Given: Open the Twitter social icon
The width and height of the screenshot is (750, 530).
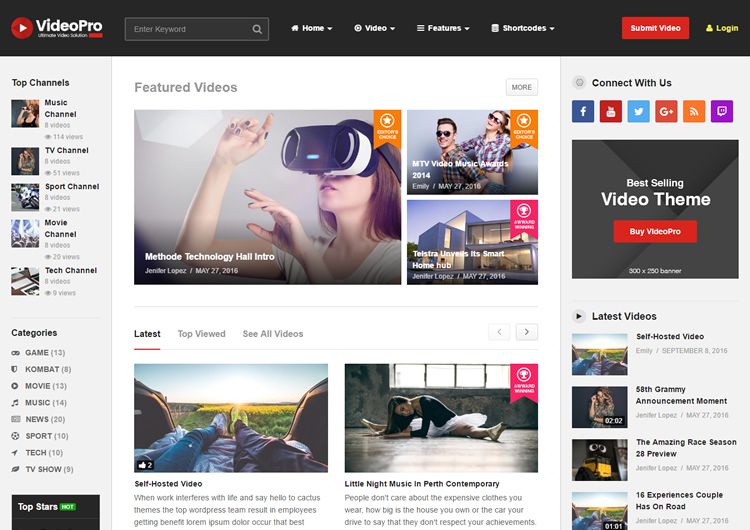Looking at the screenshot, I should pos(639,111).
